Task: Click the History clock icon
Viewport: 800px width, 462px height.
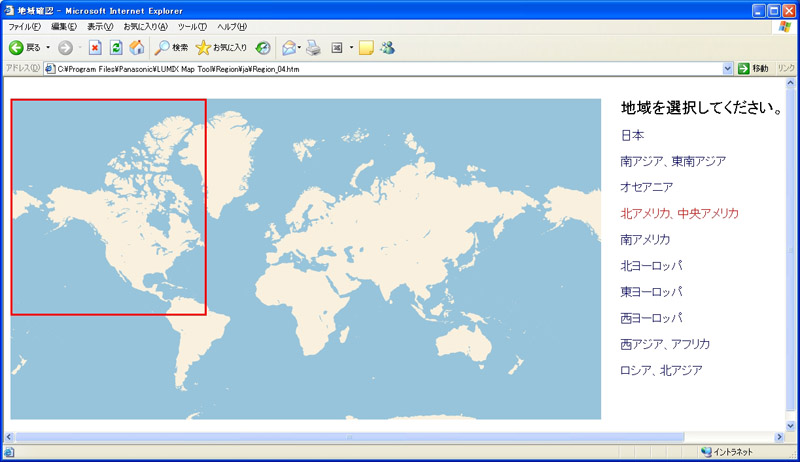Action: click(263, 48)
